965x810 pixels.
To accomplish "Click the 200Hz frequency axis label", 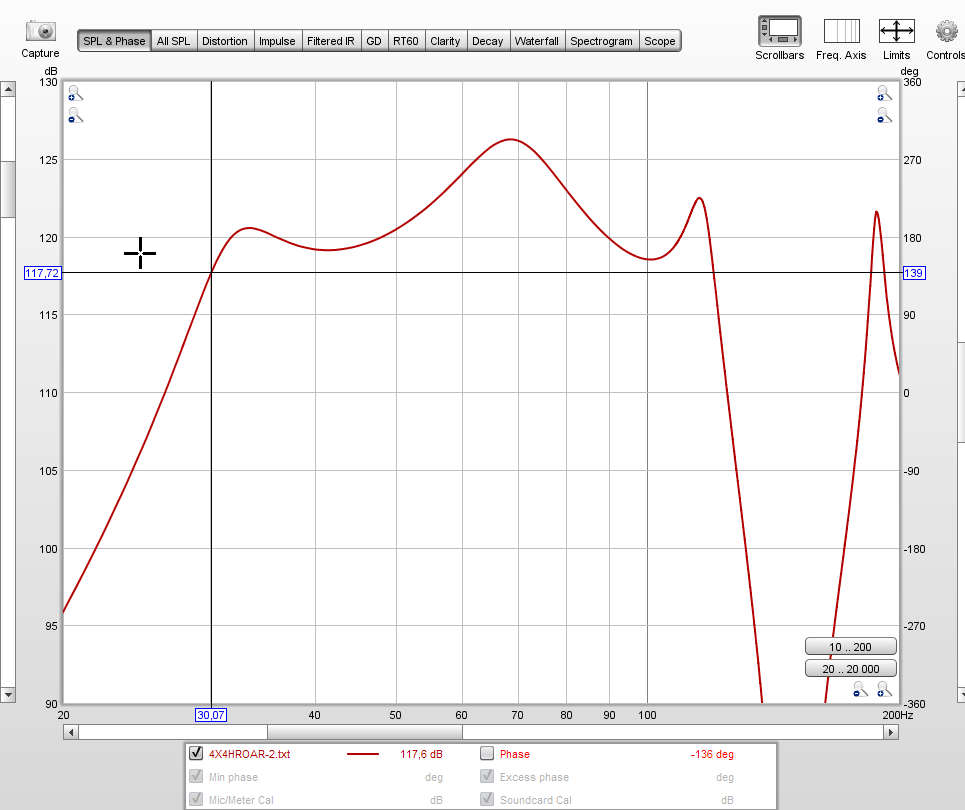I will [x=898, y=715].
